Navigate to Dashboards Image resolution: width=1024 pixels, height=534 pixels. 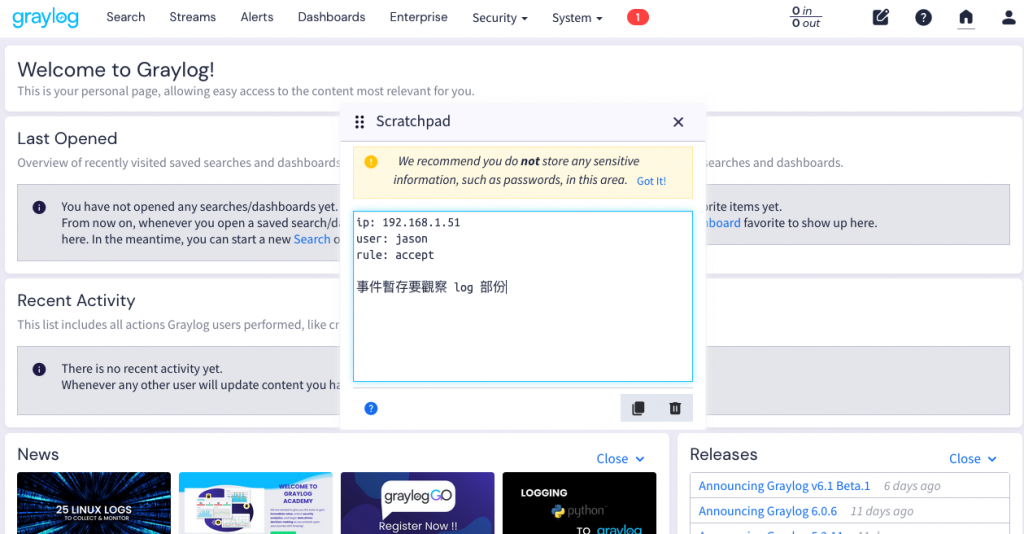click(x=331, y=17)
